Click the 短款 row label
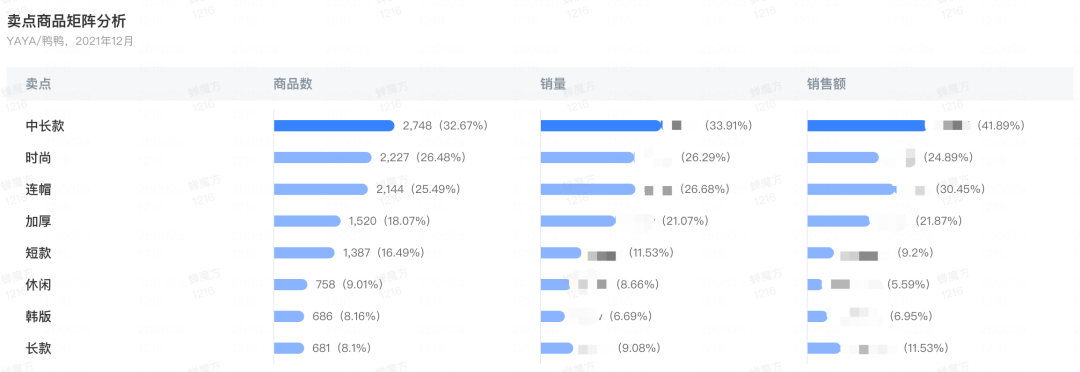 (39, 253)
